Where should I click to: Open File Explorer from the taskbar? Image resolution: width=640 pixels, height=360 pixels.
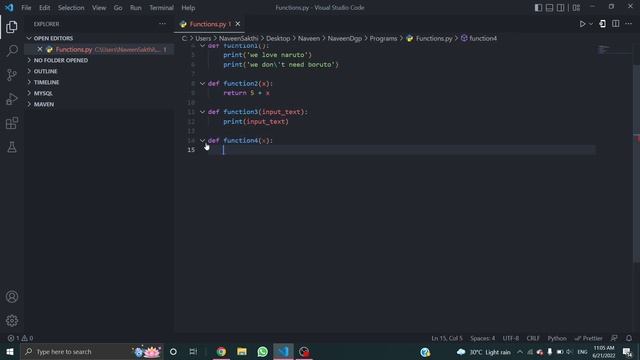coord(242,351)
